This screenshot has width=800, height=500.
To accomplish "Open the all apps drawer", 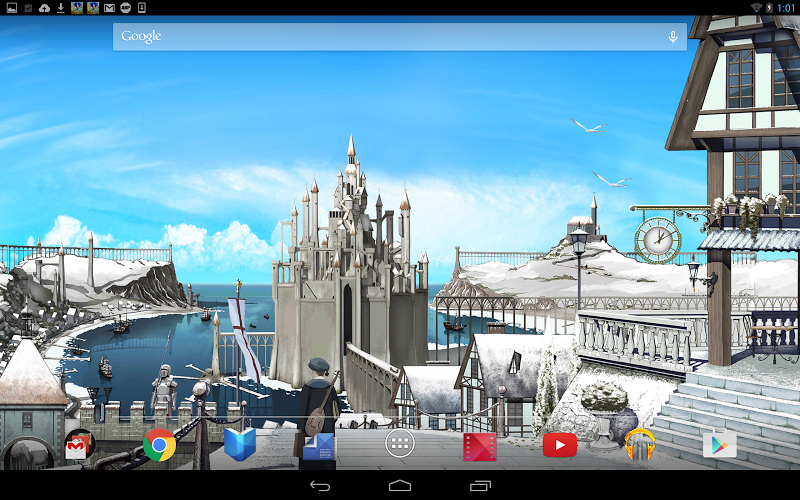I will pyautogui.click(x=399, y=444).
